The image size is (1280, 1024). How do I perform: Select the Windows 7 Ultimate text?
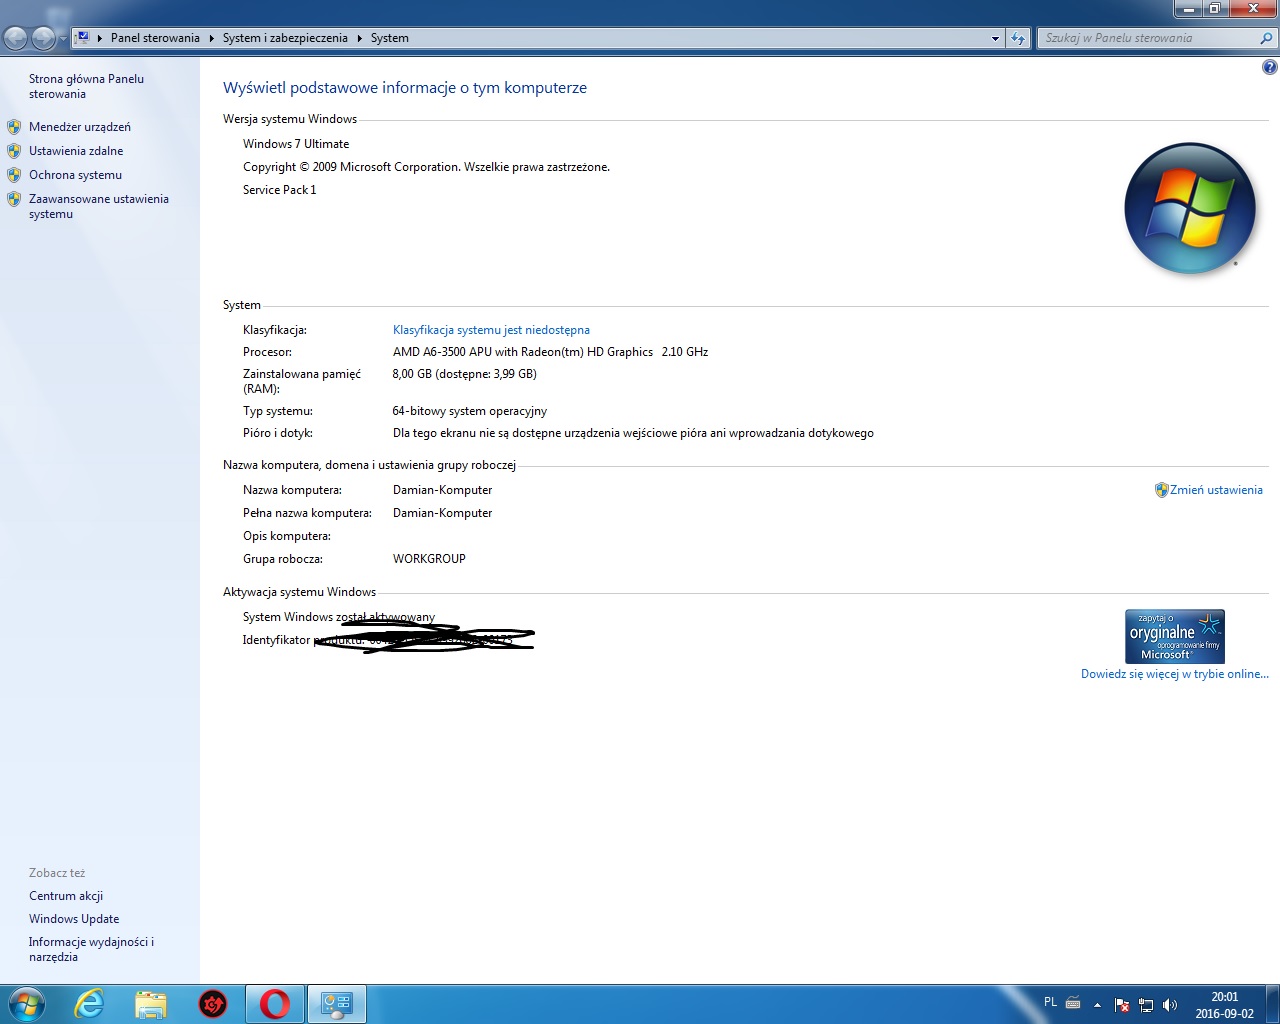(x=296, y=144)
